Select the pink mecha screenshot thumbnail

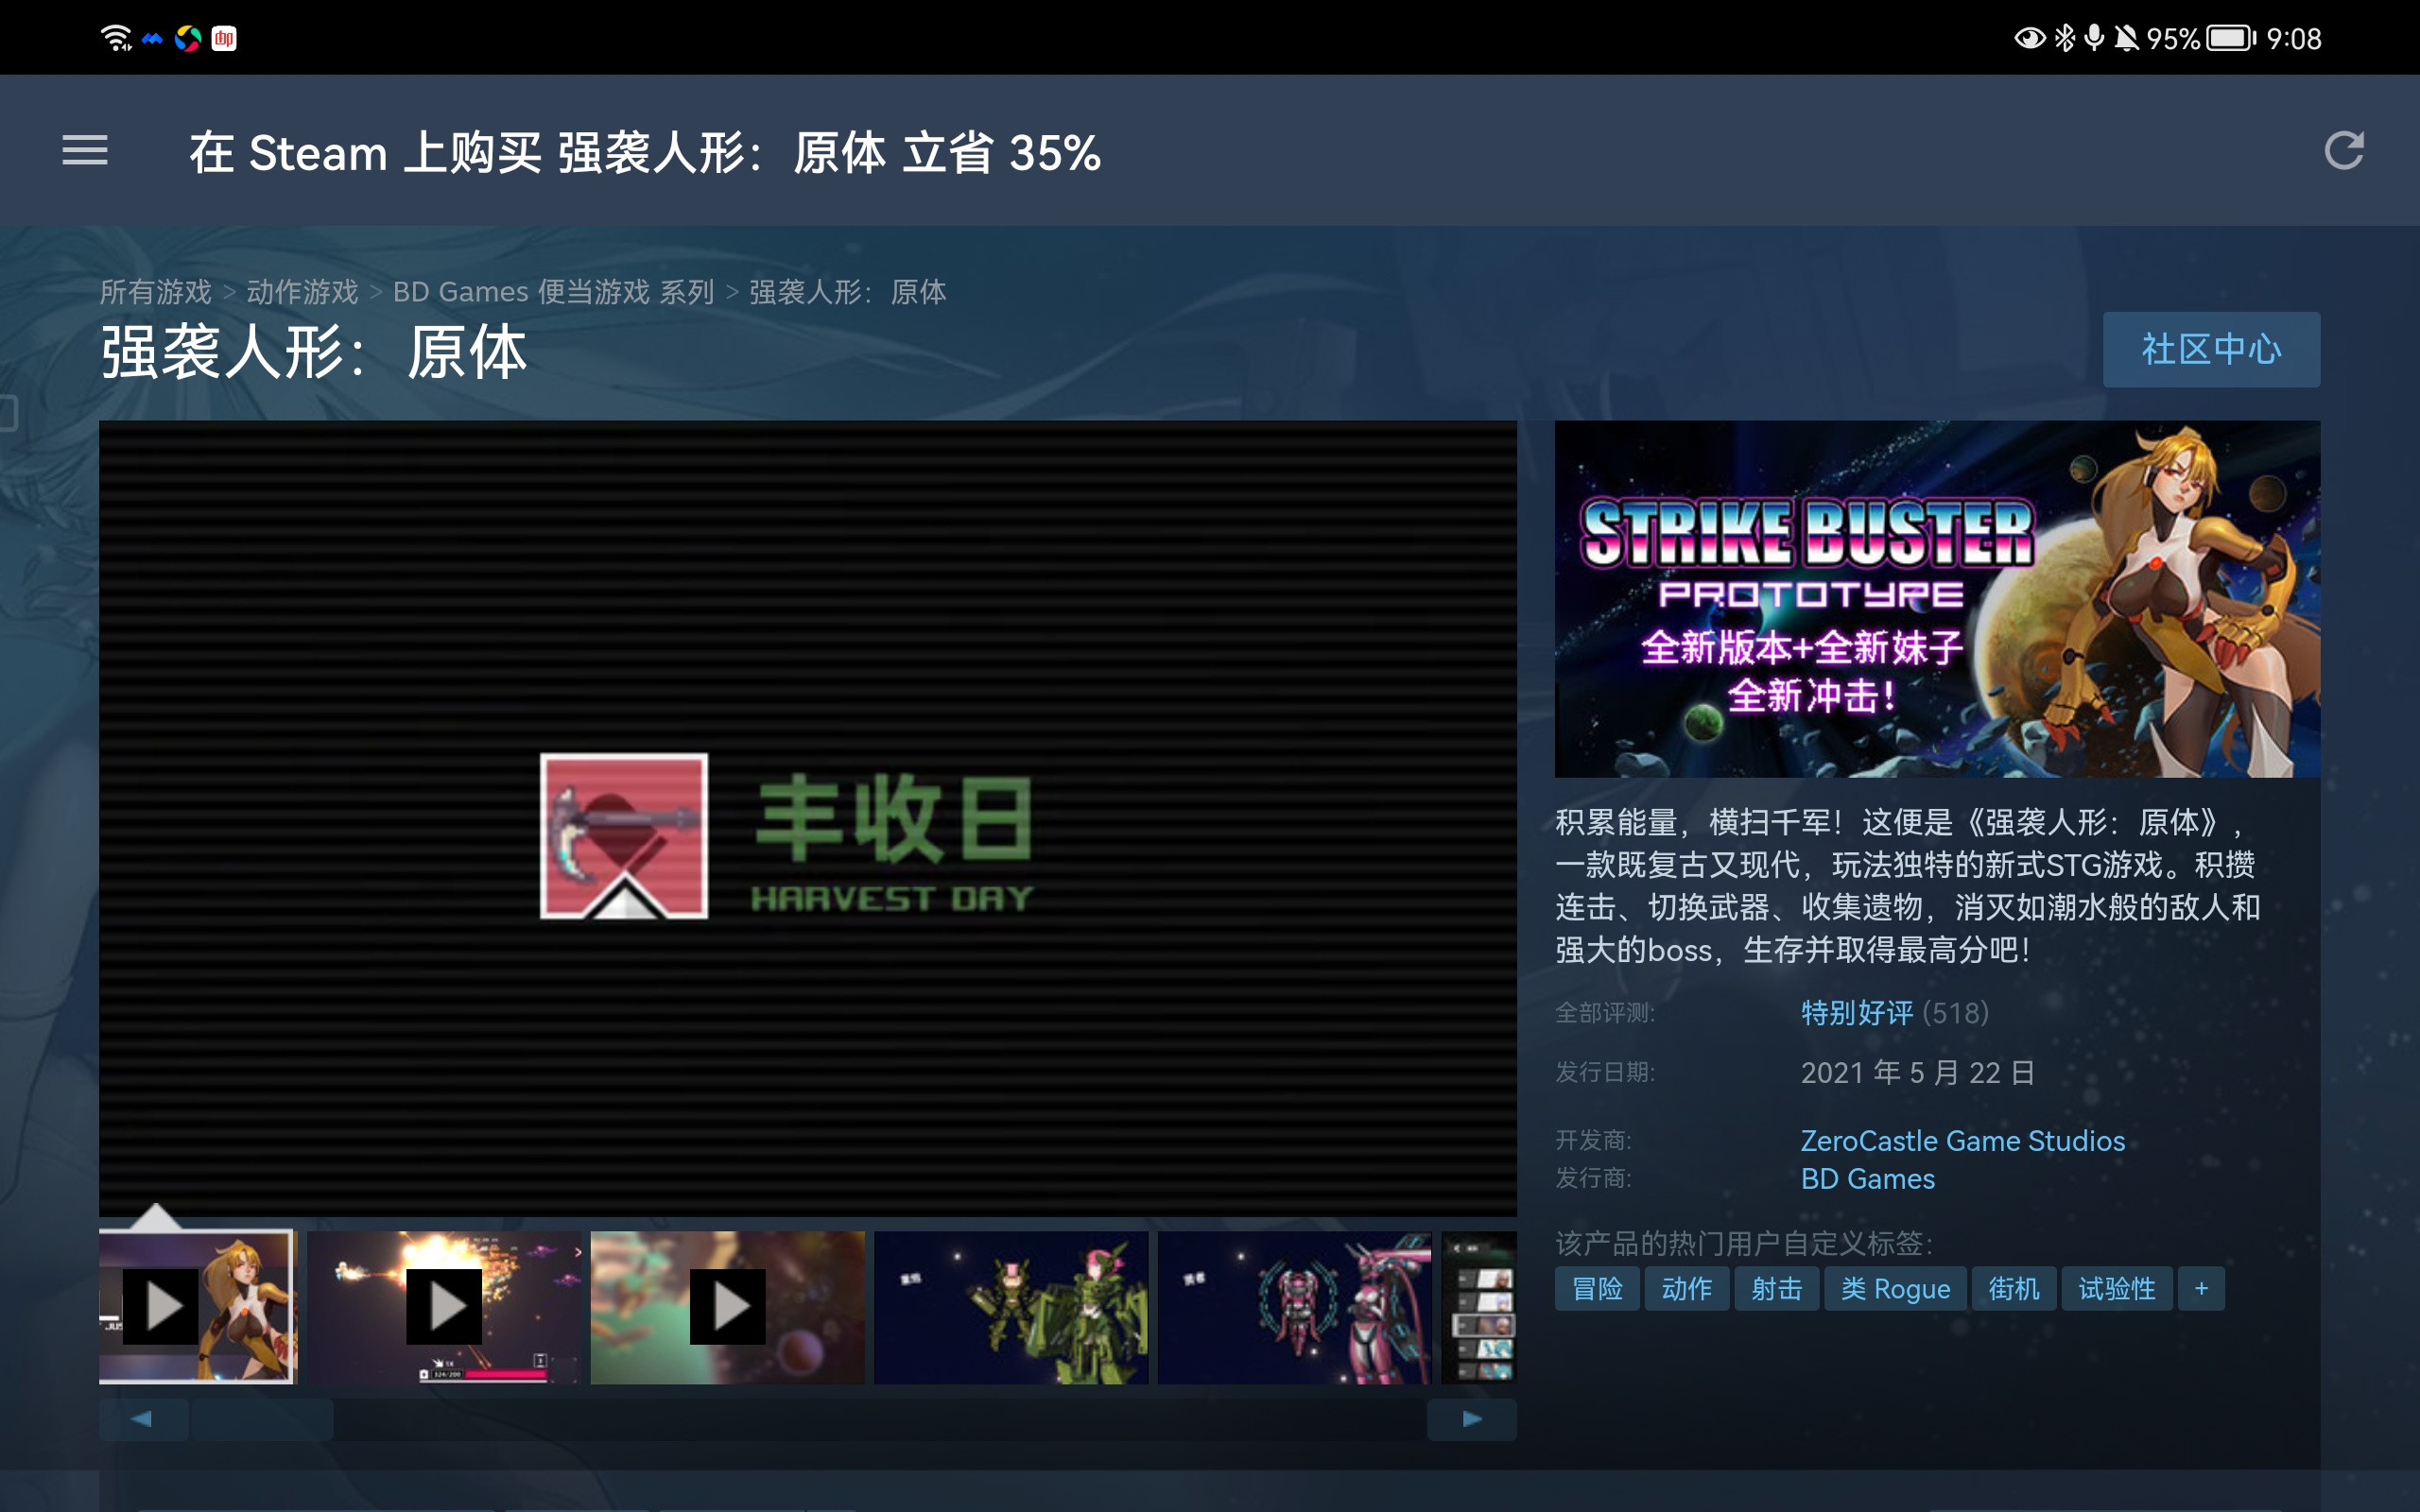[1294, 1307]
